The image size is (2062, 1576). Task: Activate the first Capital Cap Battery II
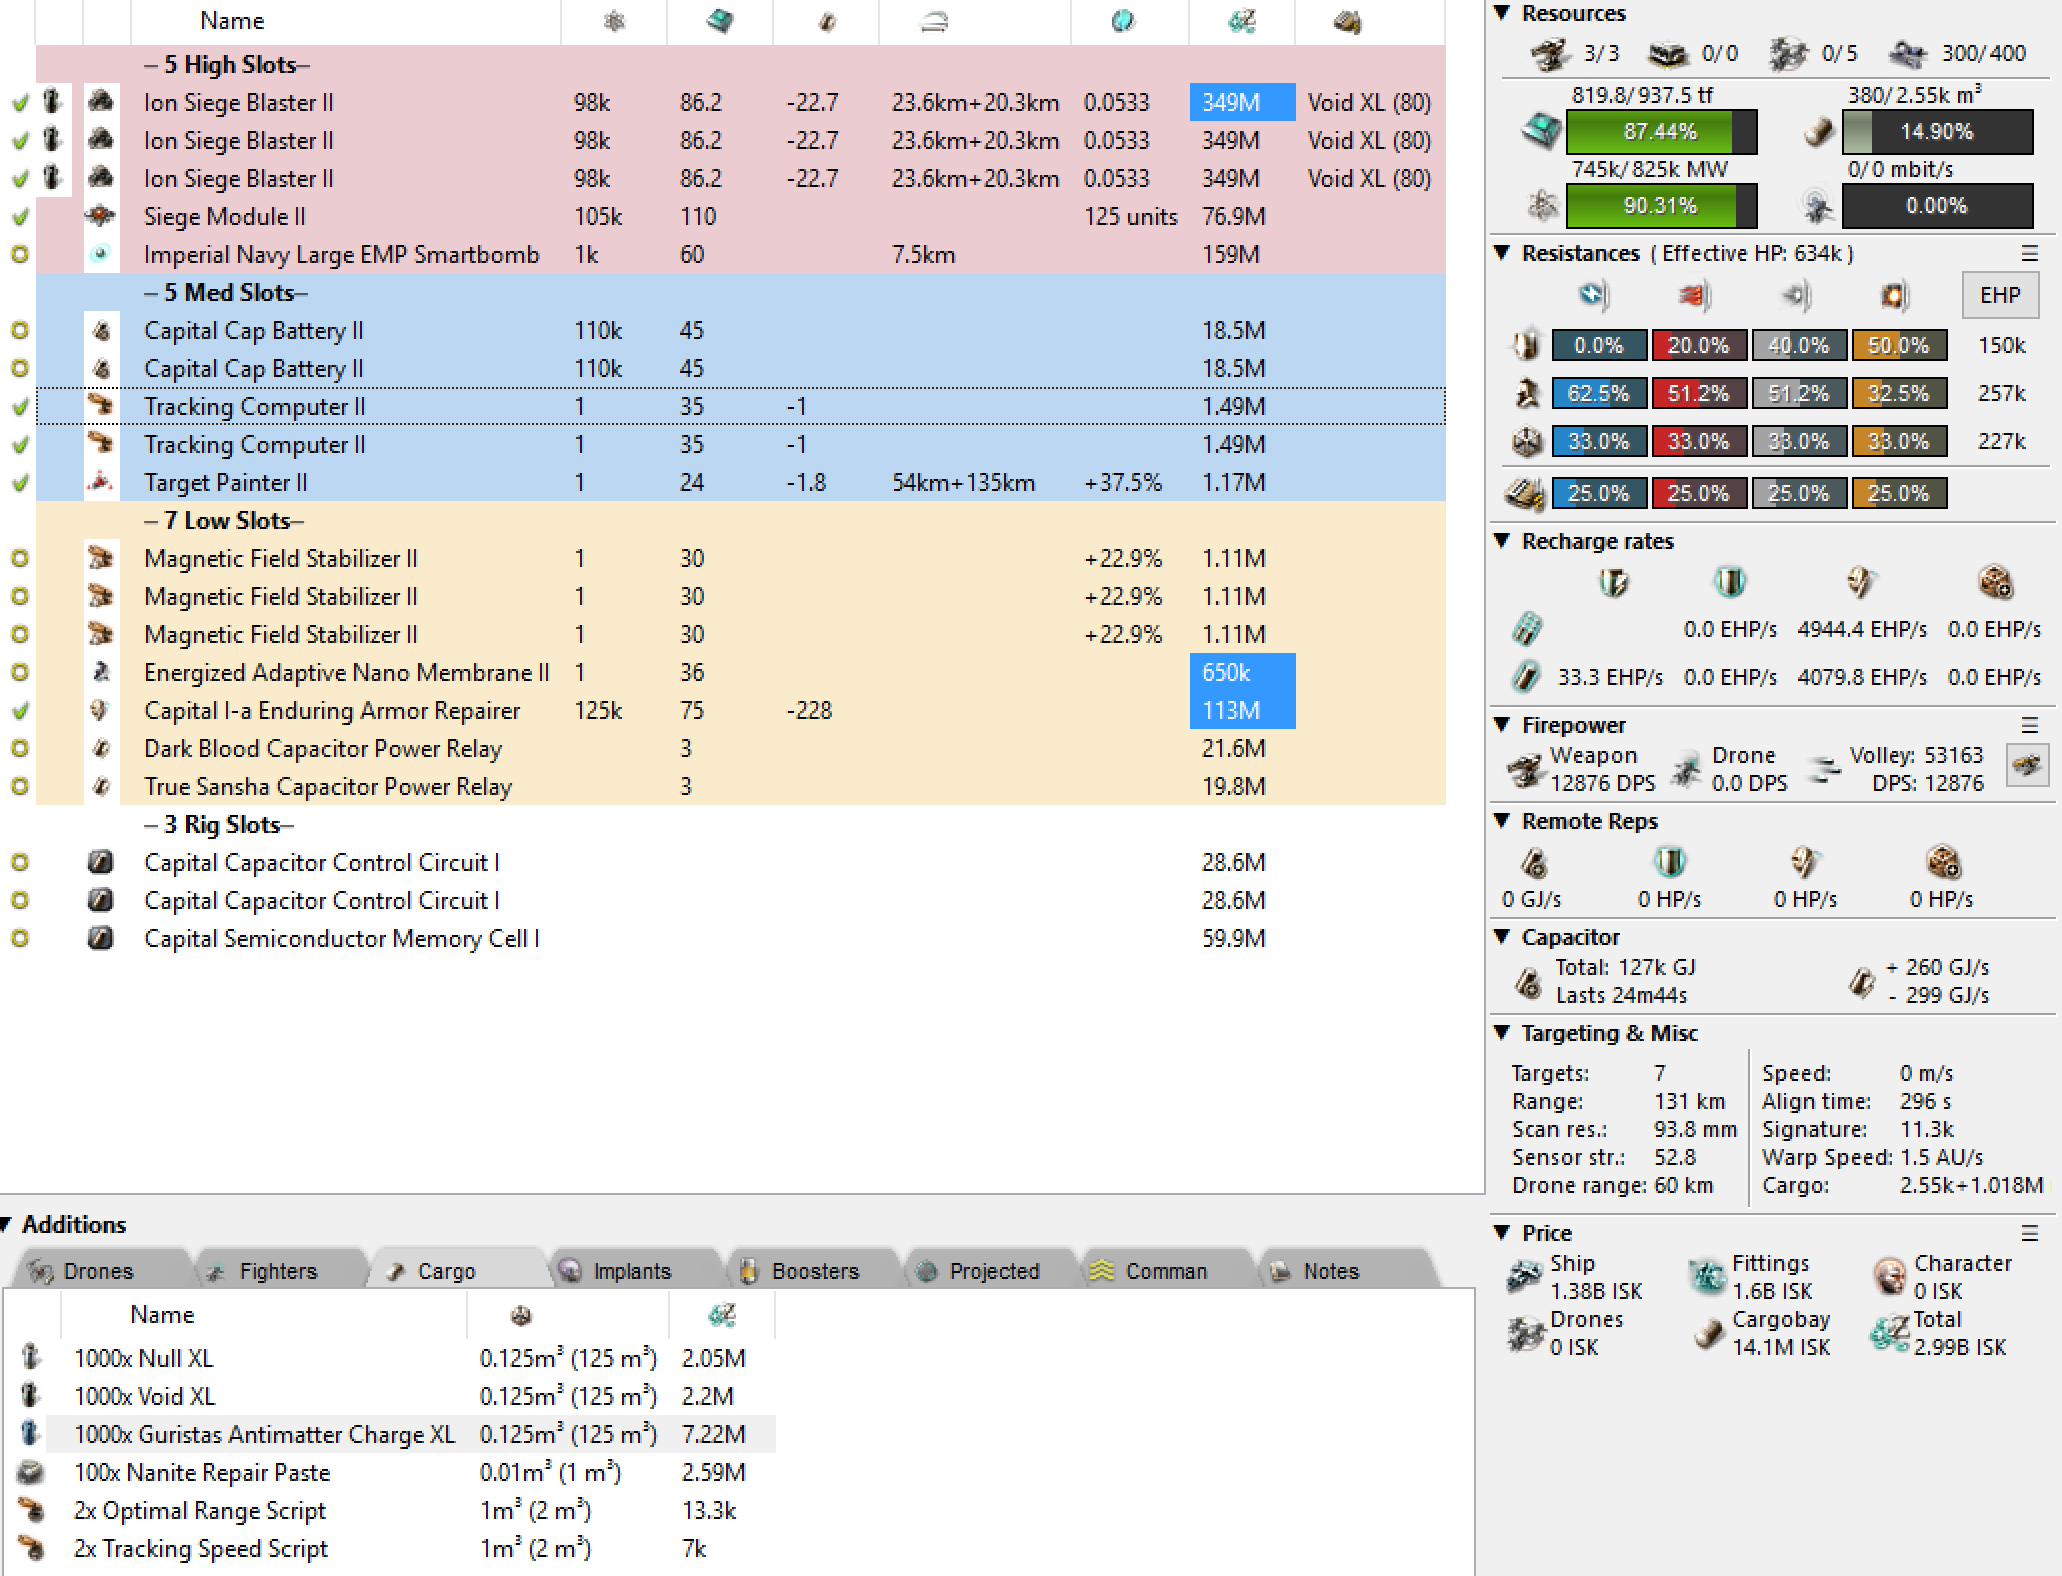click(20, 330)
